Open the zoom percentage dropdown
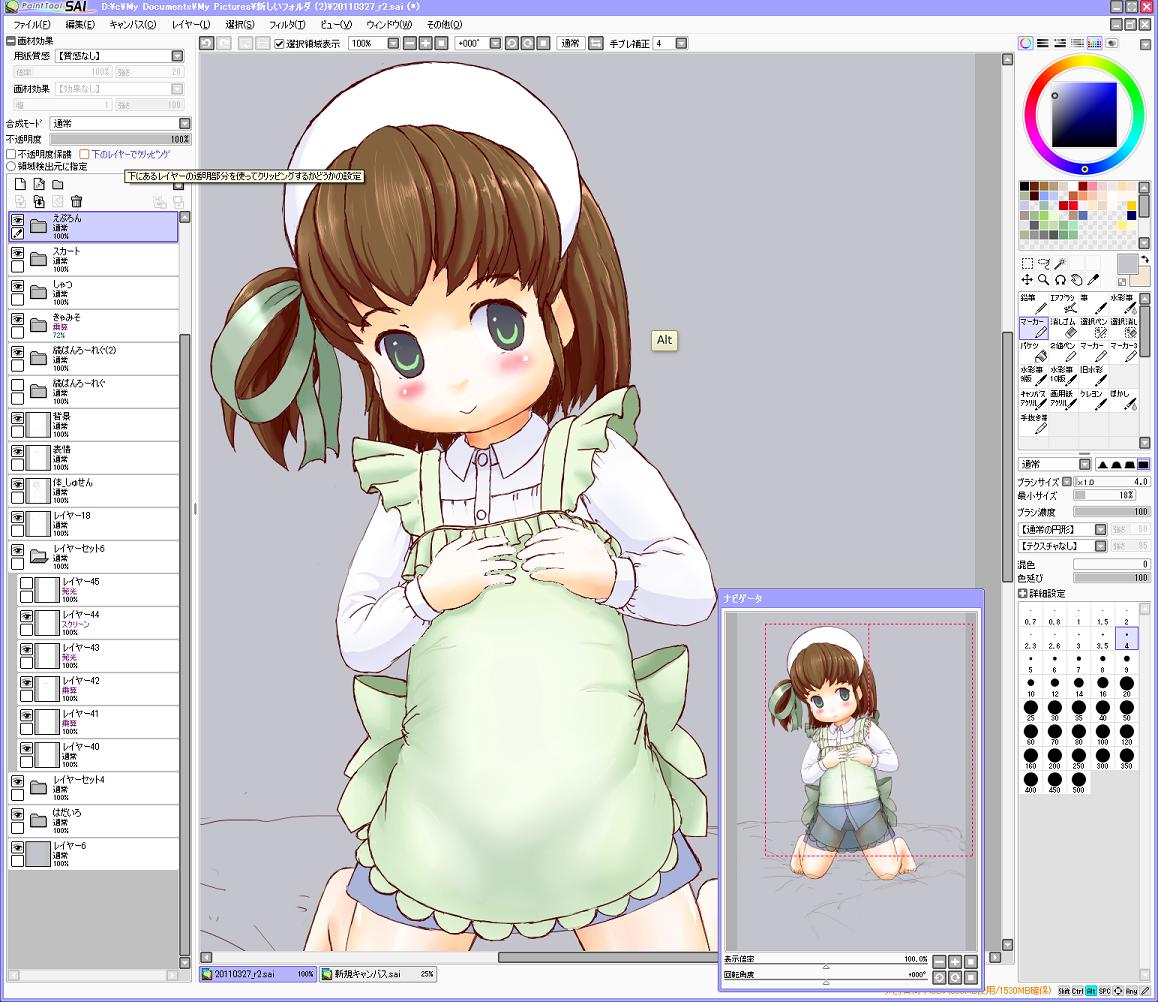Screen dimensions: 1158x1002 point(394,44)
